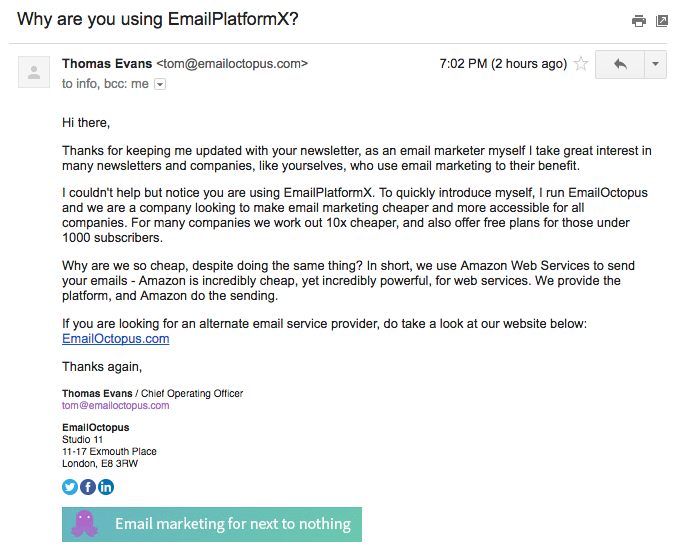Open the More options dropdown beside reply

click(655, 64)
